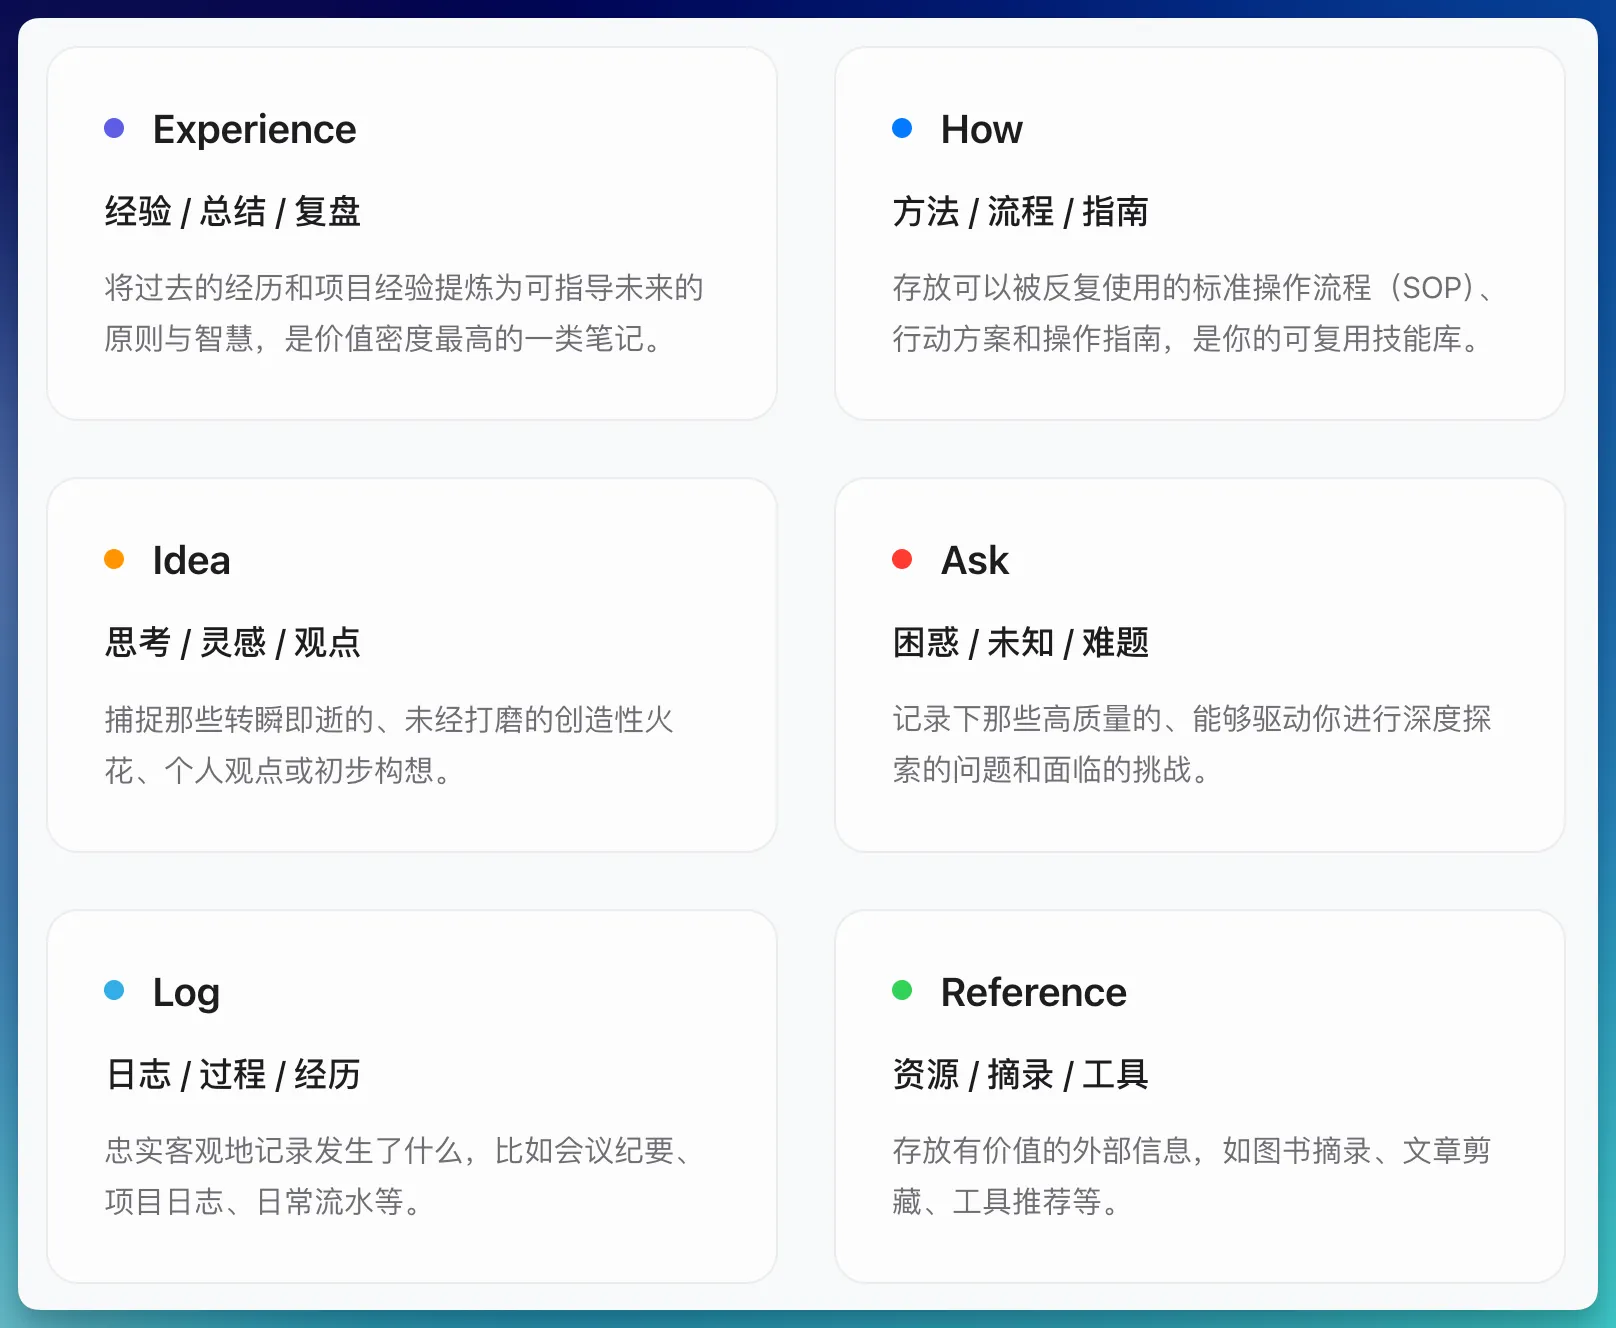Click the subtitle 方法 / 流程 / 指南
The width and height of the screenshot is (1616, 1328).
1020,212
